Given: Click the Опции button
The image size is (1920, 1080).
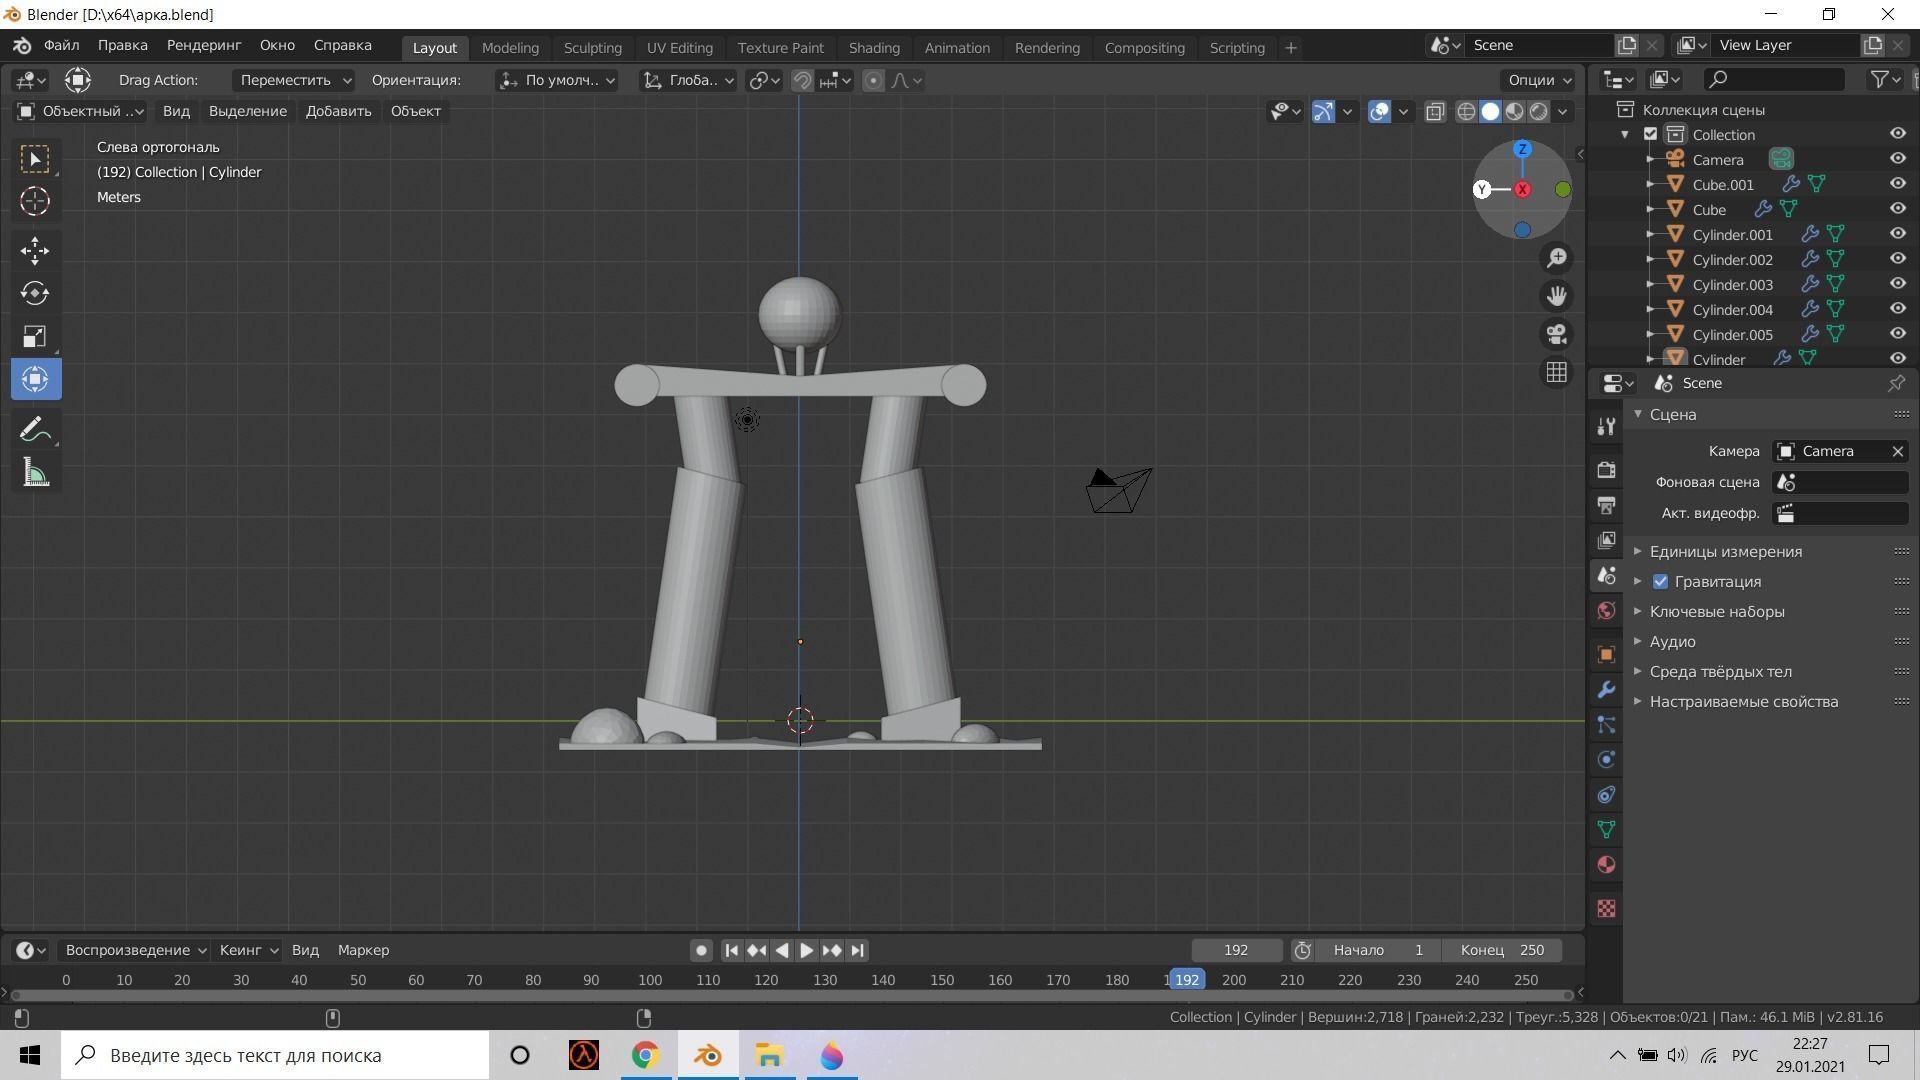Looking at the screenshot, I should tap(1538, 80).
